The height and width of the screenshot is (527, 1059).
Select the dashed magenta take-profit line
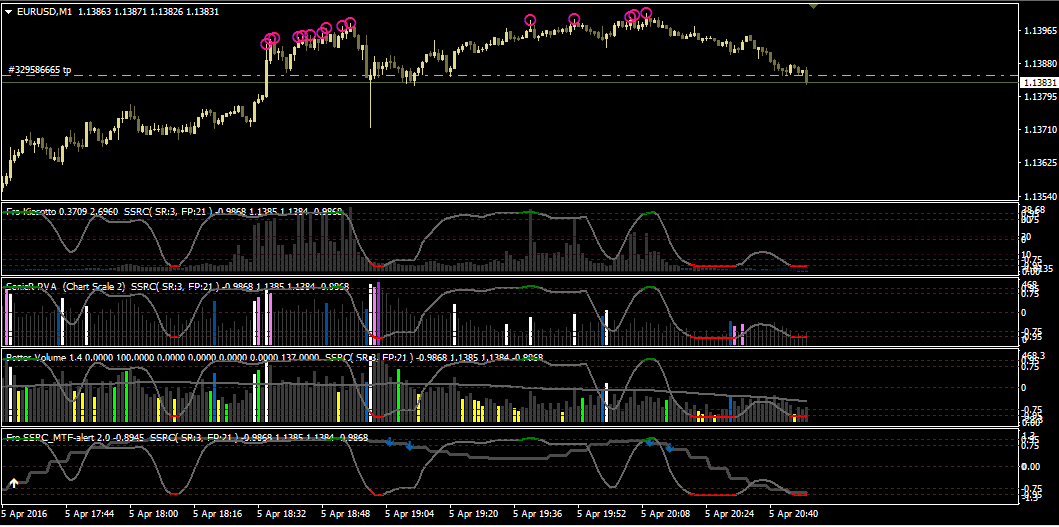point(508,76)
